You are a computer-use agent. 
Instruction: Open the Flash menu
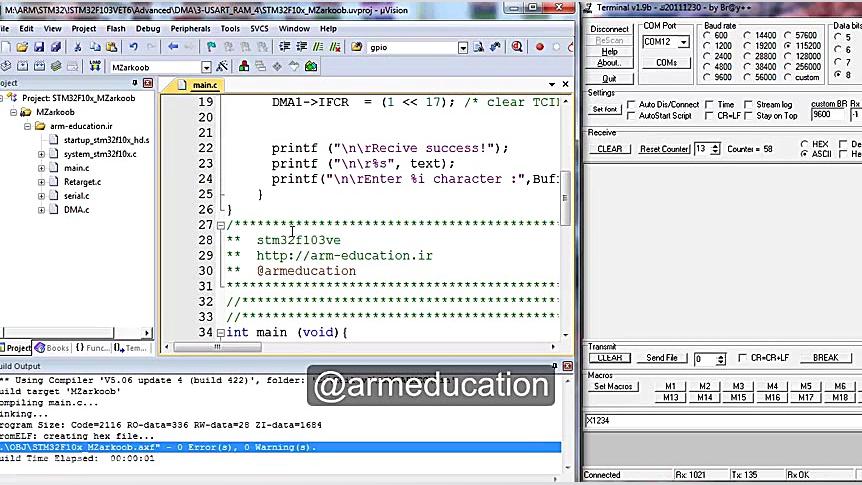[x=115, y=29]
